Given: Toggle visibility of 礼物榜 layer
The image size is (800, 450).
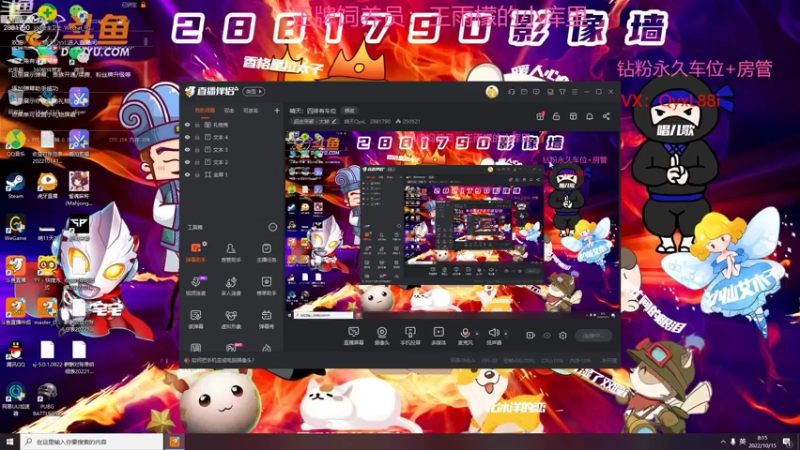Looking at the screenshot, I should [x=187, y=124].
